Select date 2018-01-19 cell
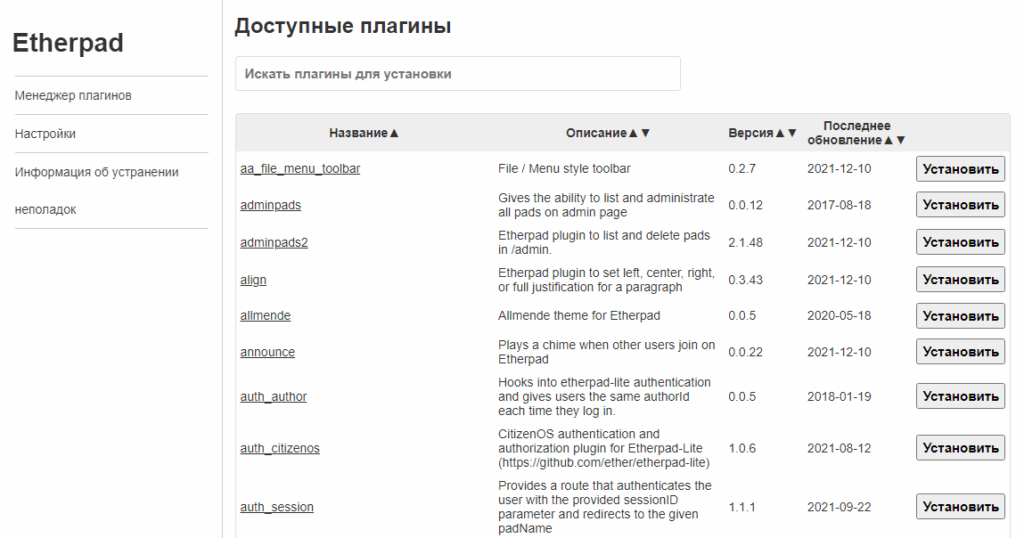This screenshot has height=538, width=1024. pyautogui.click(x=839, y=396)
